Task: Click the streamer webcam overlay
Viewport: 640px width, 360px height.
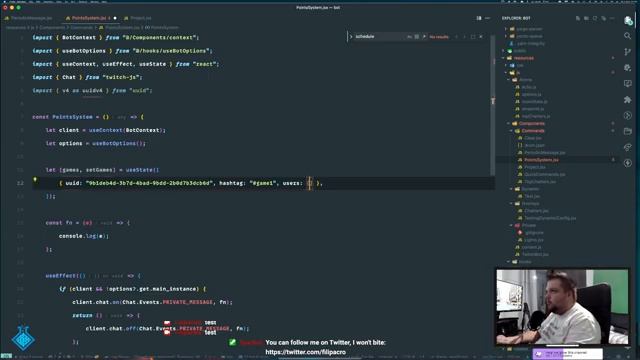Action: click(x=562, y=307)
